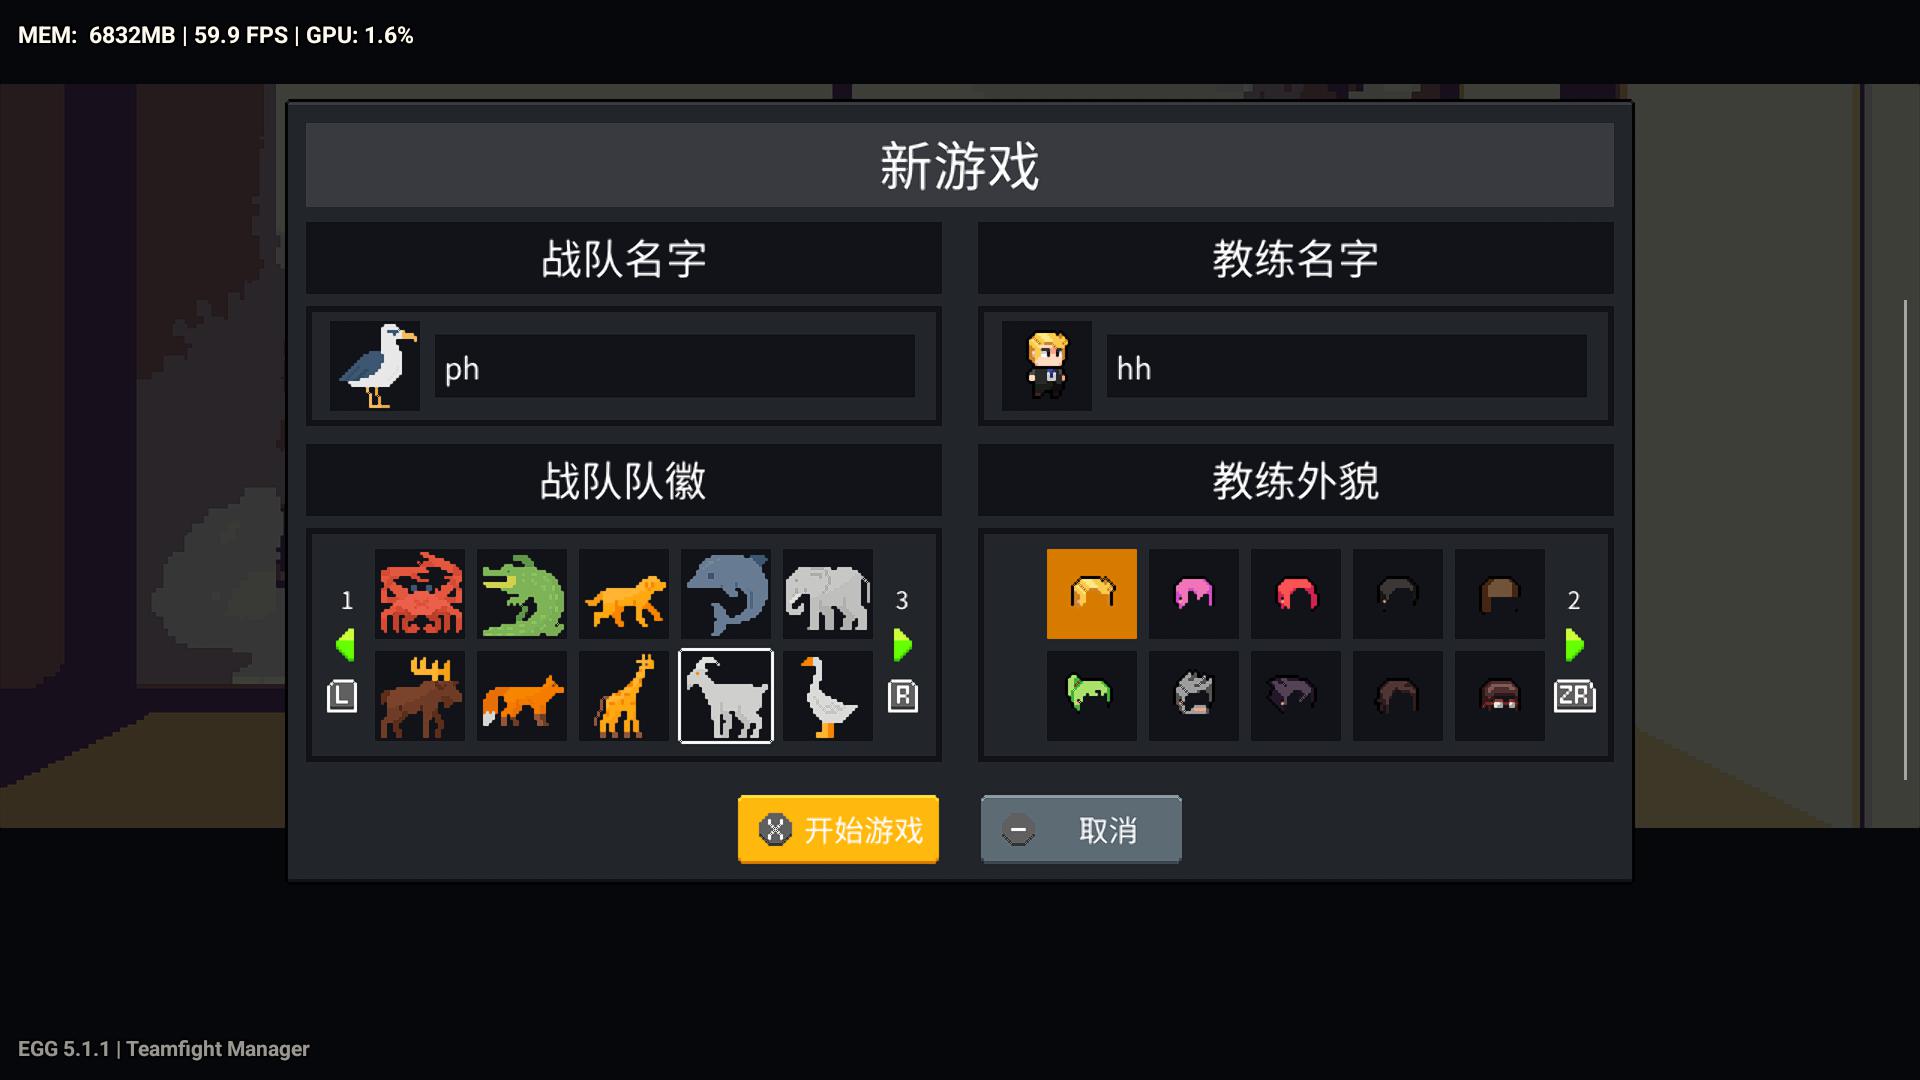Screen dimensions: 1920x1080
Task: Select the white goose emblem
Action: tap(828, 696)
